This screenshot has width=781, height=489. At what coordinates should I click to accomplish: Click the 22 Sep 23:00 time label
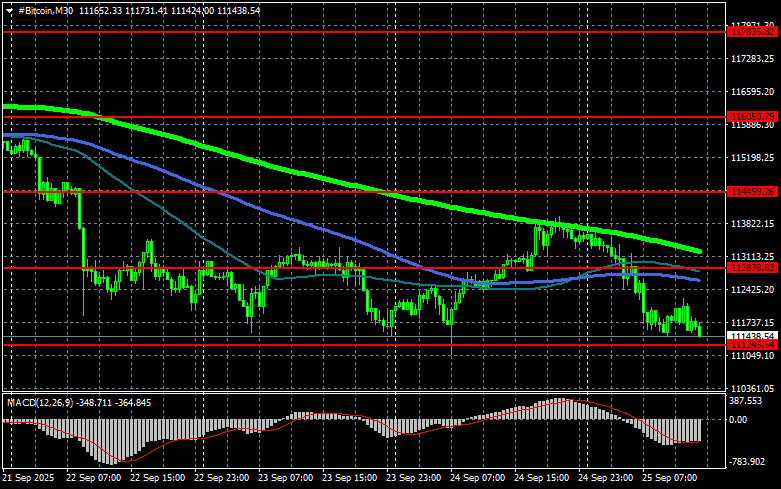point(222,478)
